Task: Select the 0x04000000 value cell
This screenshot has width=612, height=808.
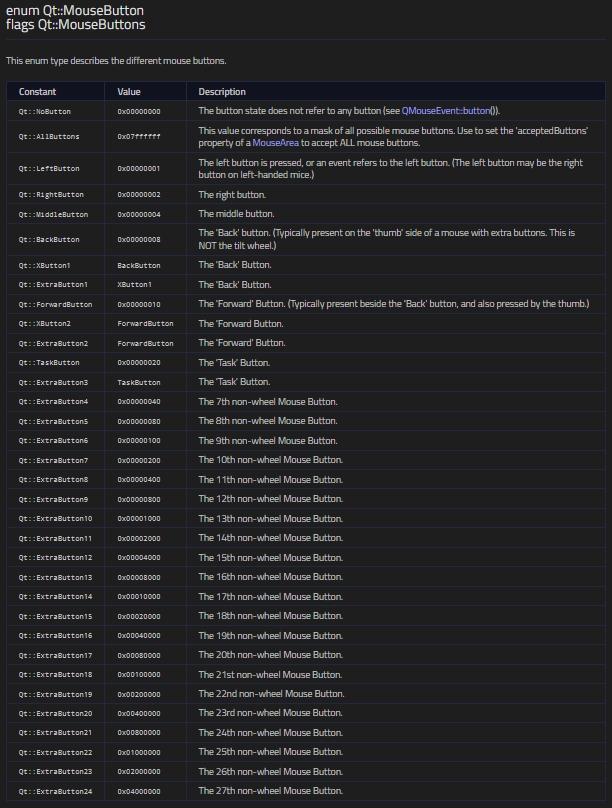Action: click(x=139, y=792)
